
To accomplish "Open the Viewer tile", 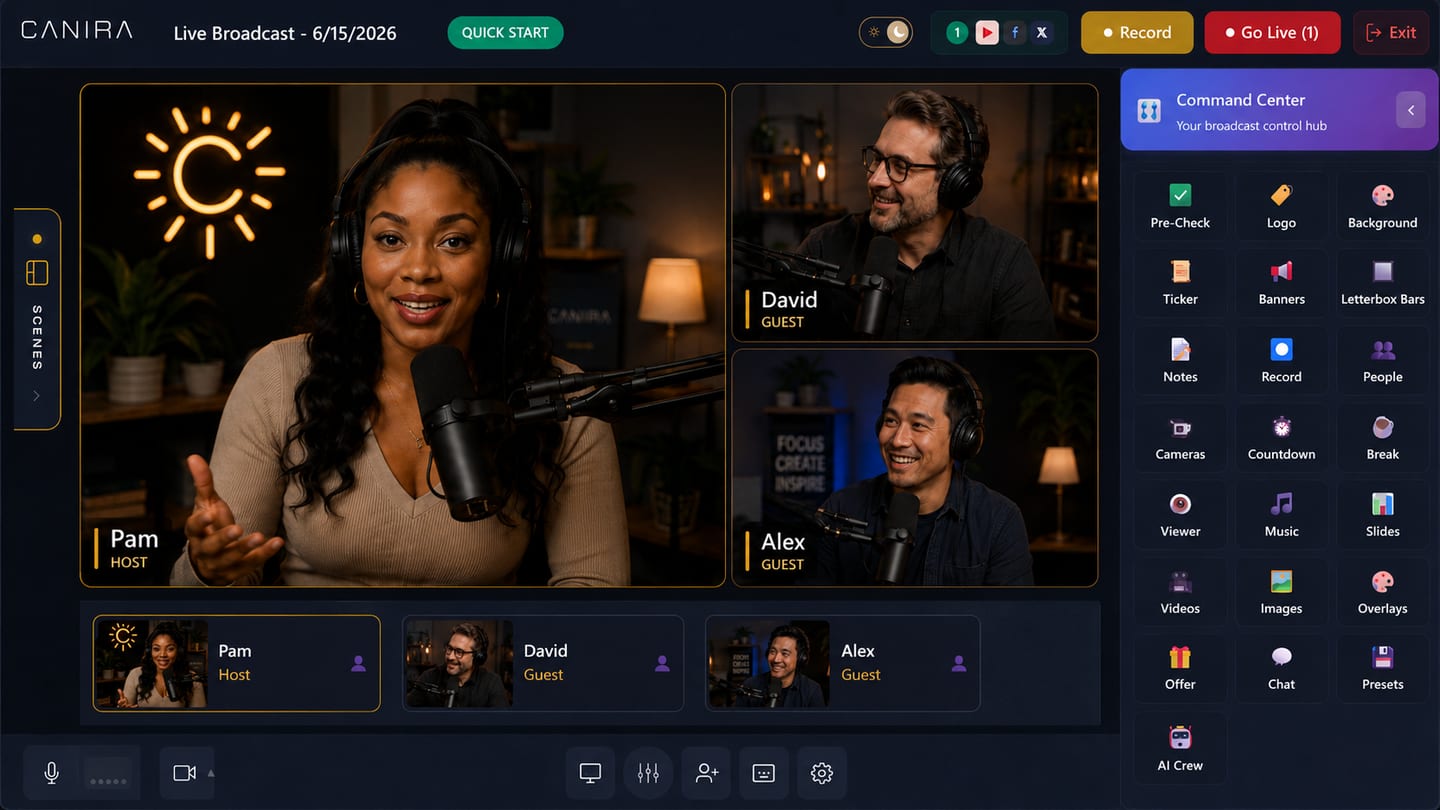I will pyautogui.click(x=1180, y=513).
